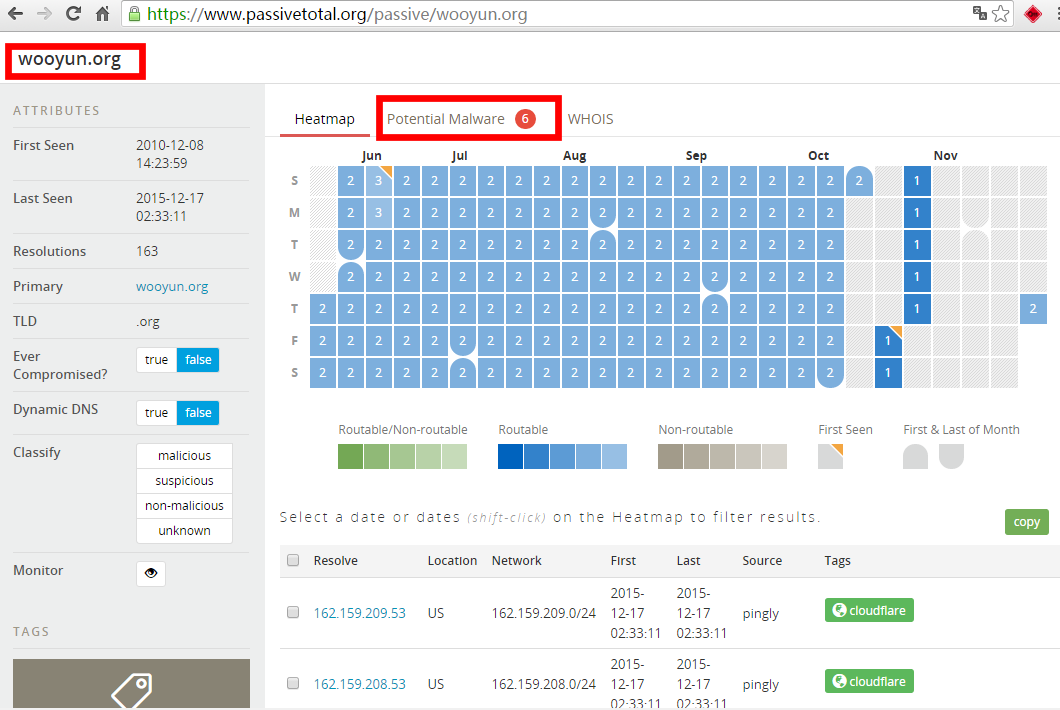This screenshot has height=710, width=1060.
Task: Set Ever Compromised to false
Action: pyautogui.click(x=198, y=360)
